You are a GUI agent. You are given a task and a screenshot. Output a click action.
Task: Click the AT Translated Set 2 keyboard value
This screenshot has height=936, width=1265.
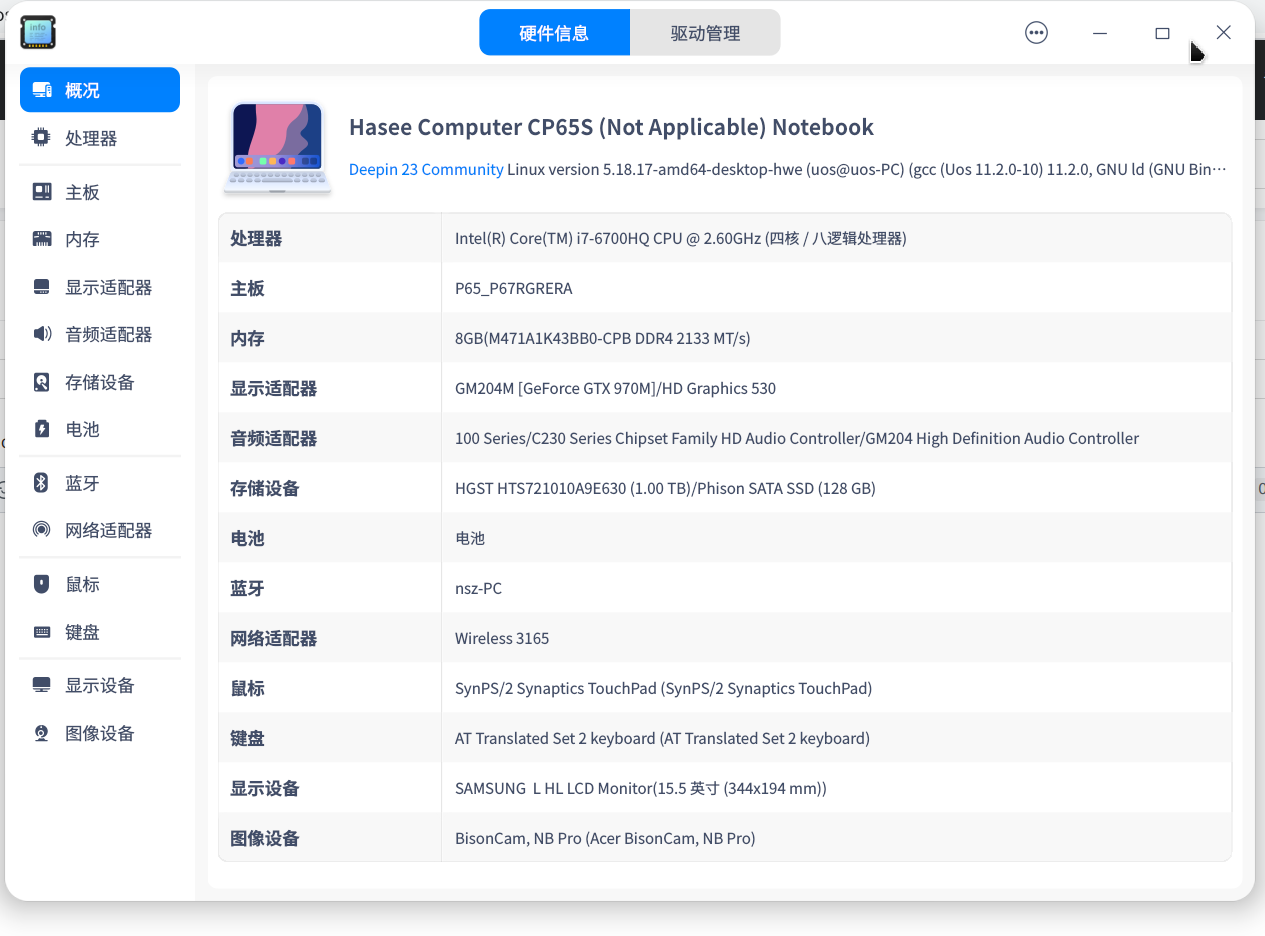click(662, 738)
